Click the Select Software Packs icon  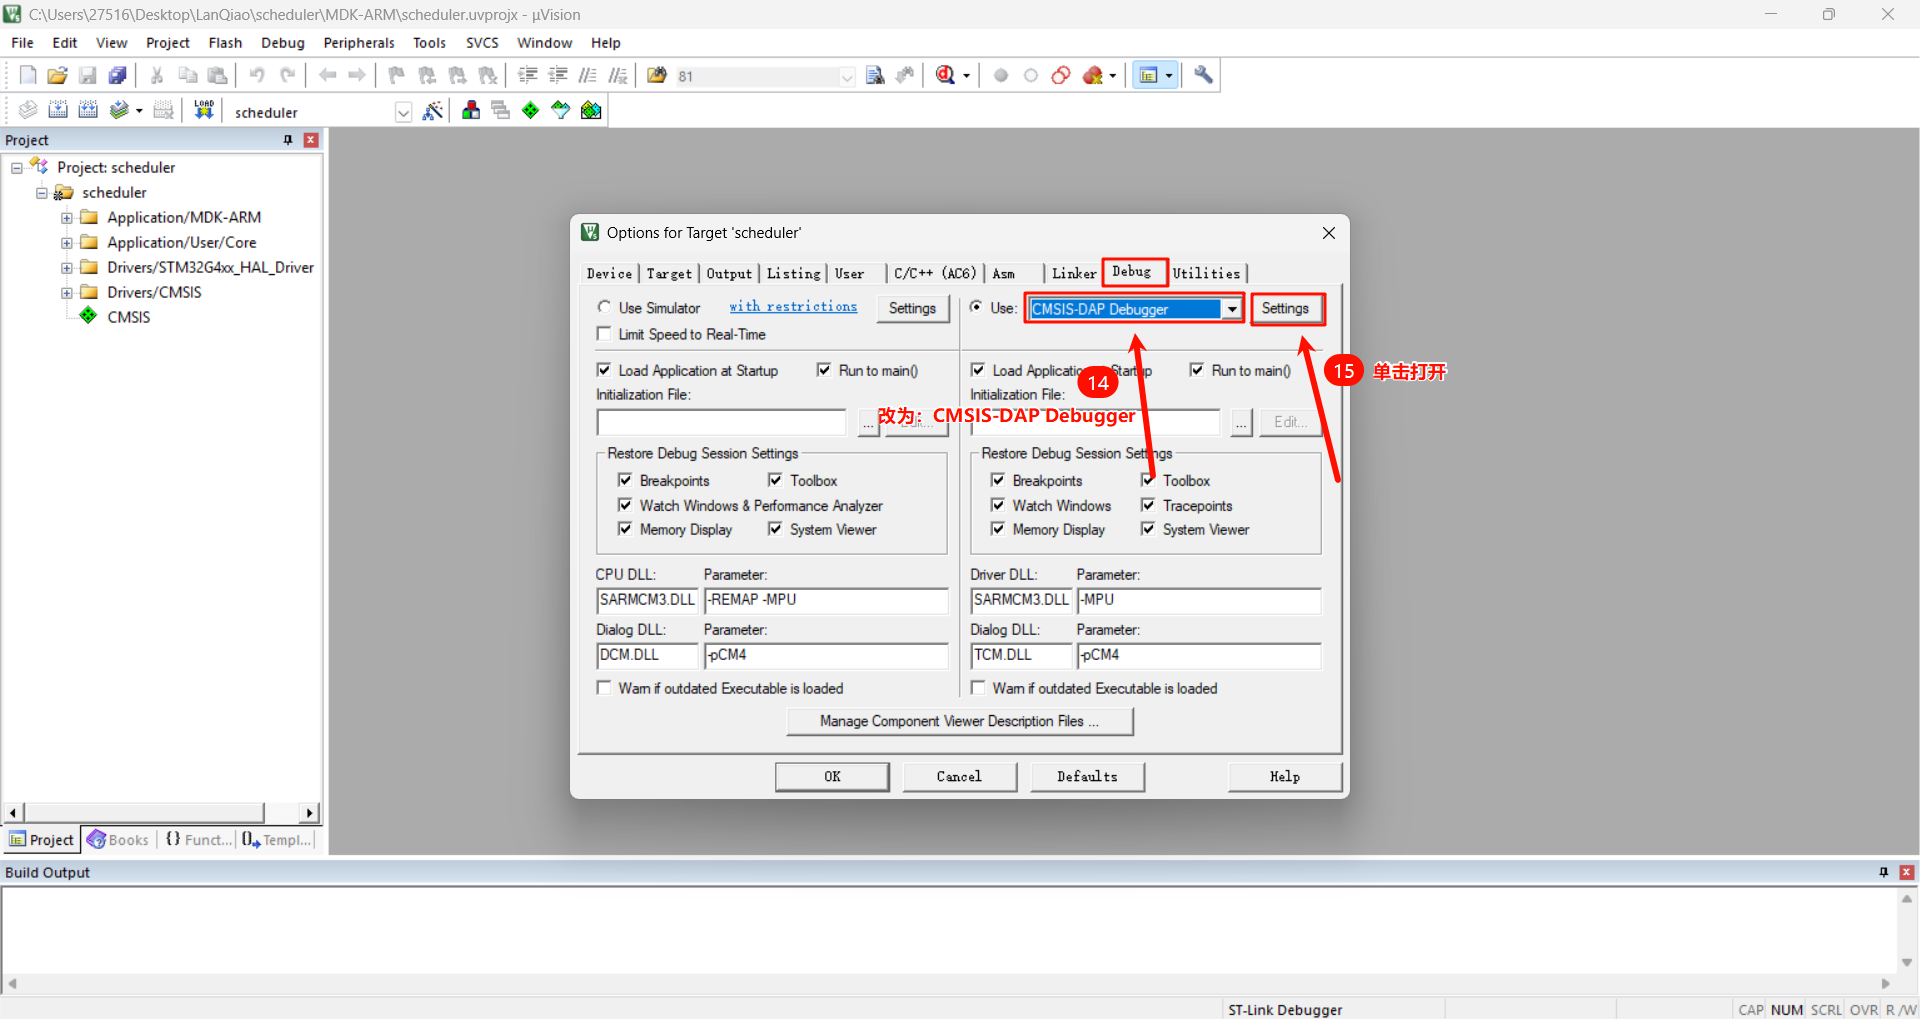pos(561,110)
